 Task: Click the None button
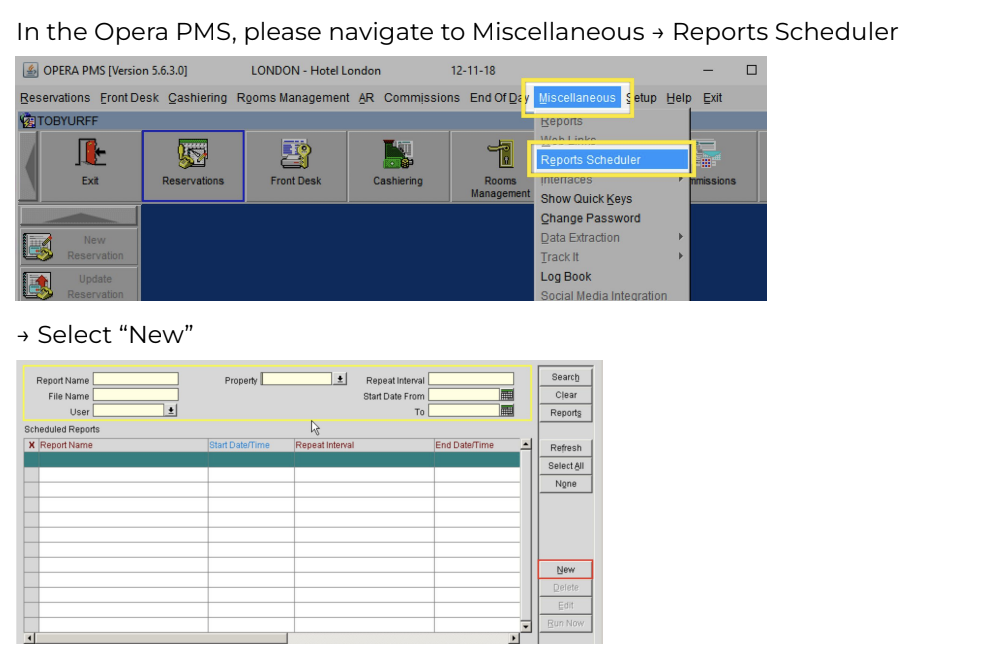point(565,483)
